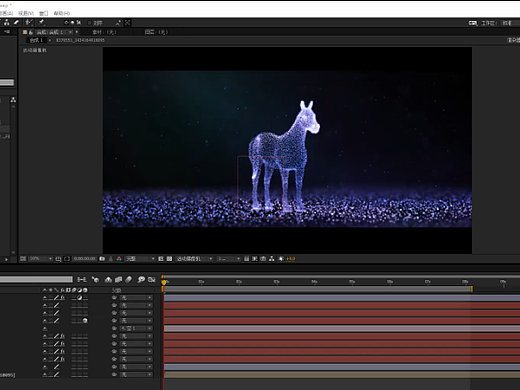Click the Draft 3D timeline icon
520x390 pixels.
[x=96, y=279]
